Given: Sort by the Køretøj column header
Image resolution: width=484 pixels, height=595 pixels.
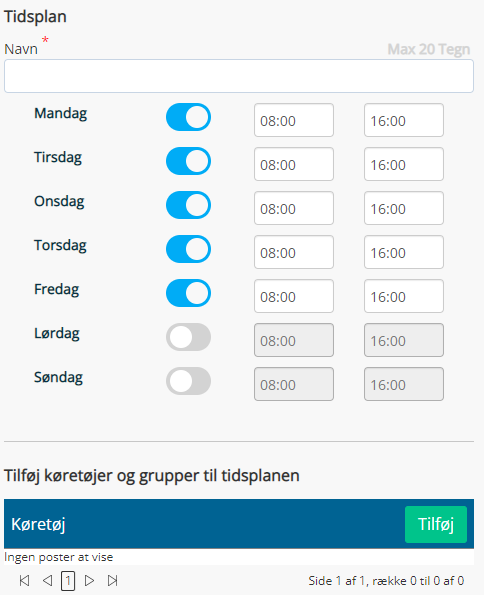Looking at the screenshot, I should [x=38, y=524].
